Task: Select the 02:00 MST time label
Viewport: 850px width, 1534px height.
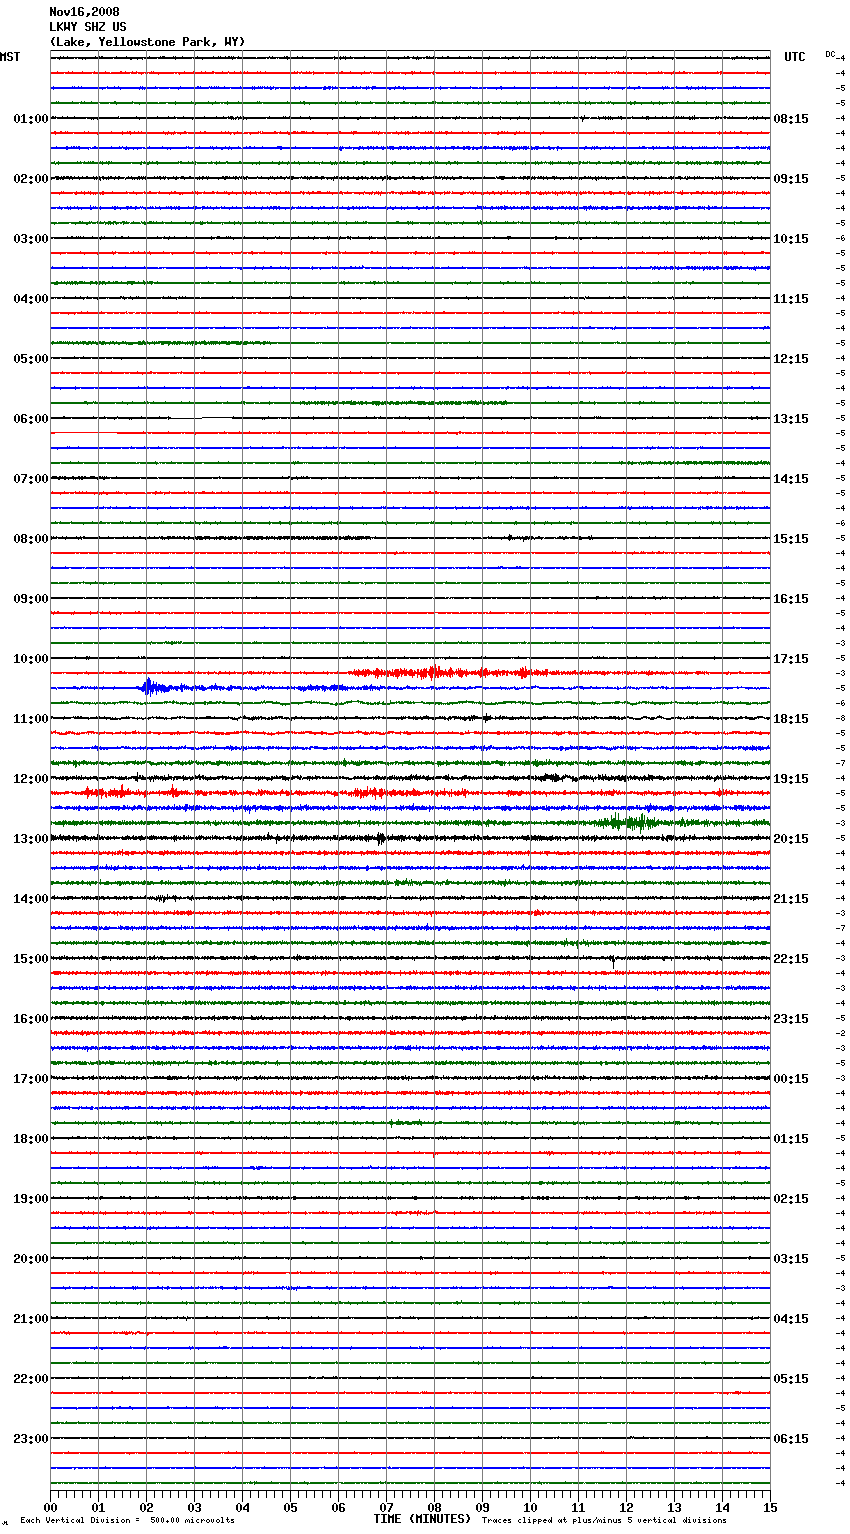Action: (x=31, y=179)
